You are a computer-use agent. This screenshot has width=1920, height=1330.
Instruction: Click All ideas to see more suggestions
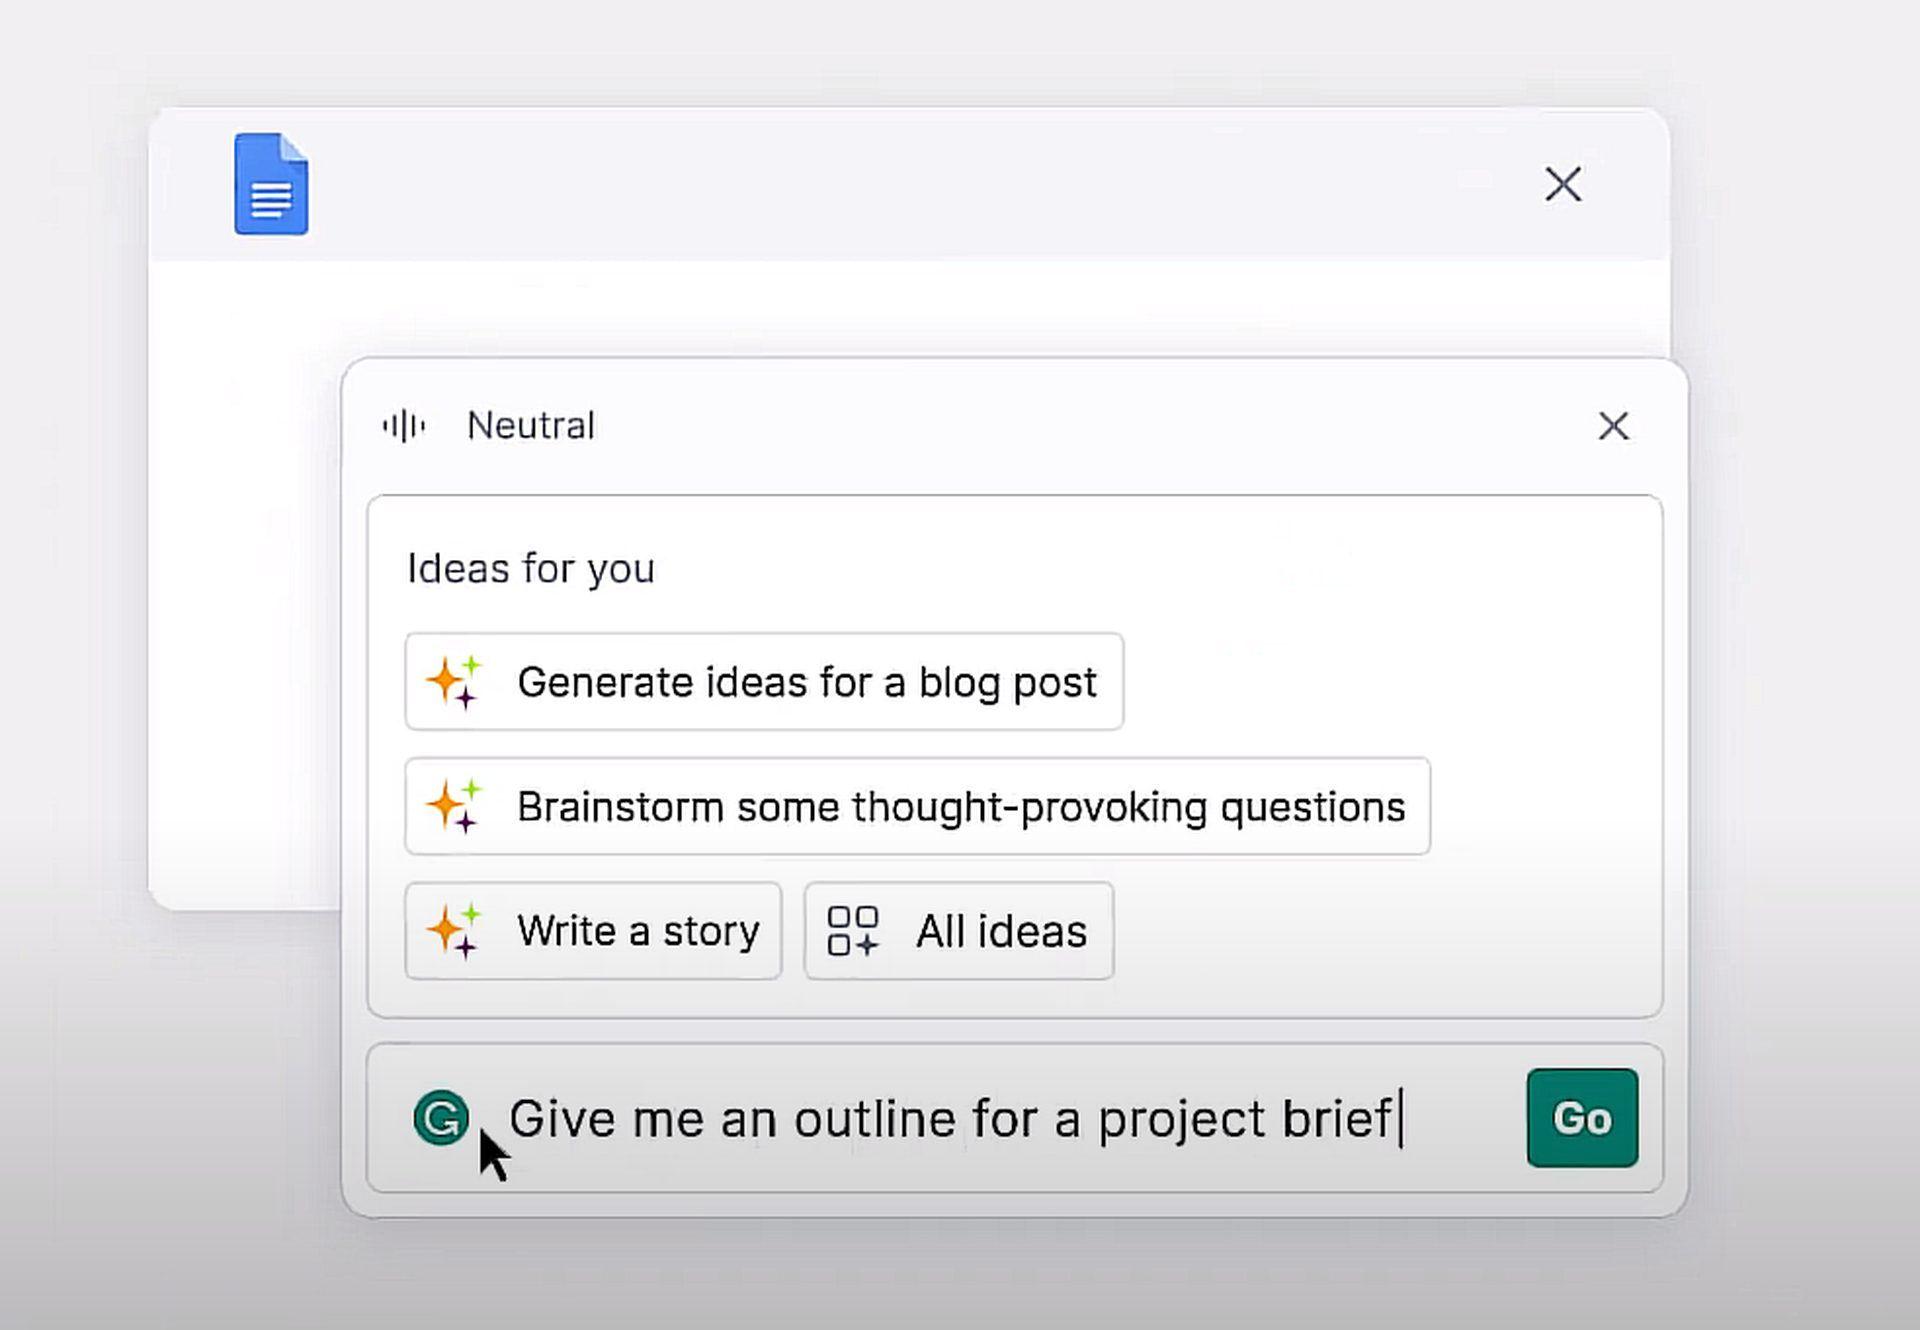click(959, 930)
